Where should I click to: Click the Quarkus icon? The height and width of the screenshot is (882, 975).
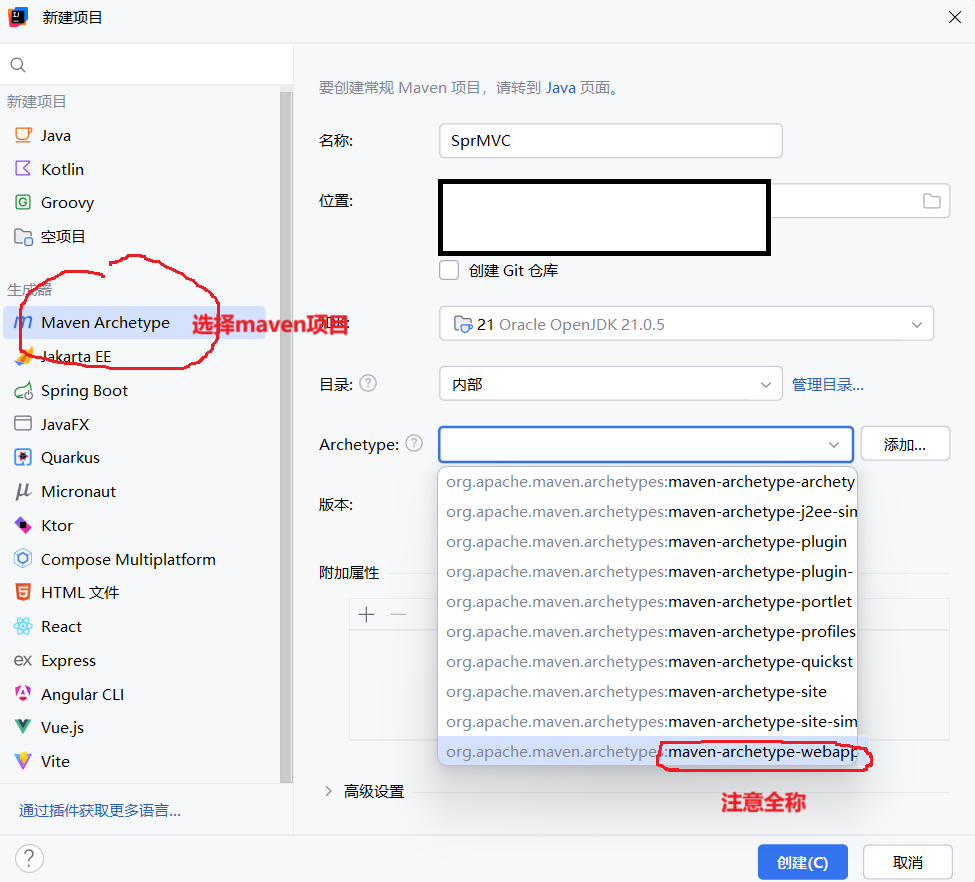(x=23, y=457)
